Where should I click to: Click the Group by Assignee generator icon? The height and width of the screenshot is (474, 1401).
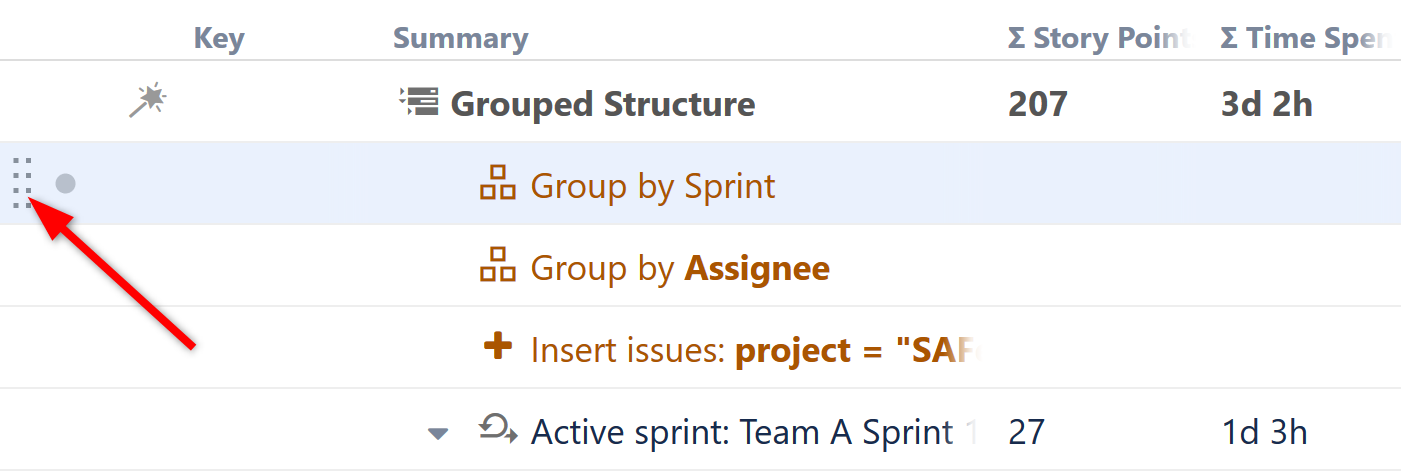498,267
